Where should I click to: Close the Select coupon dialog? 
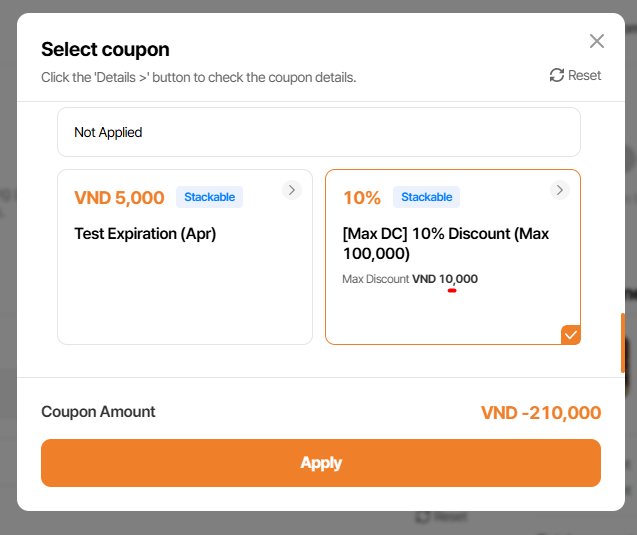tap(597, 41)
